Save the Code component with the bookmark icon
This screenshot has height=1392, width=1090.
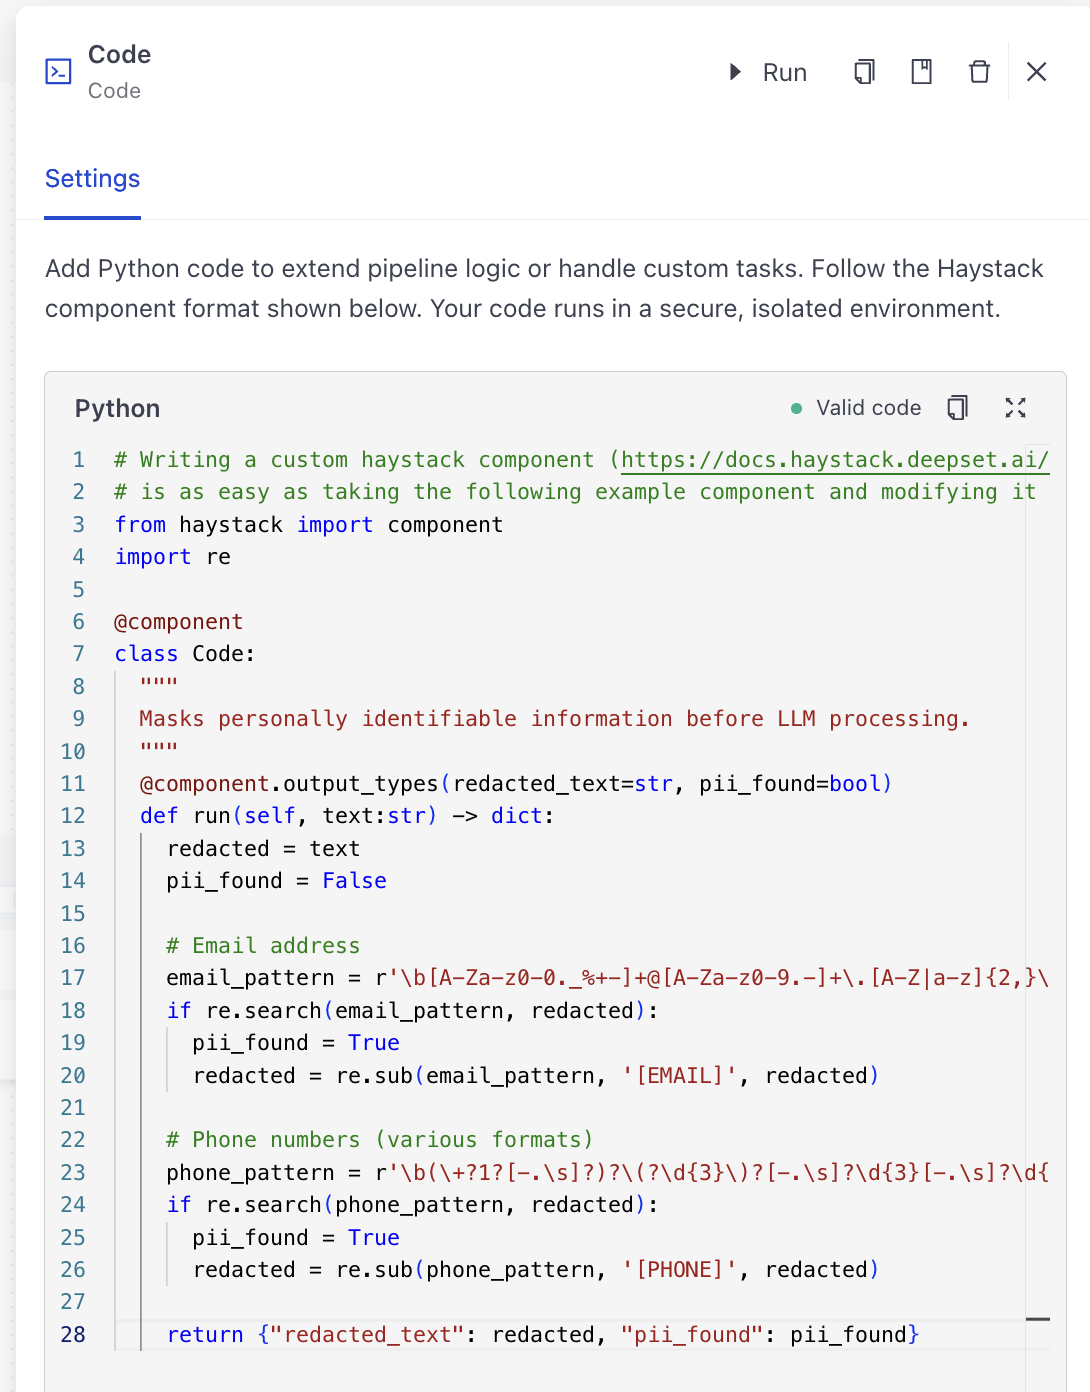tap(920, 71)
